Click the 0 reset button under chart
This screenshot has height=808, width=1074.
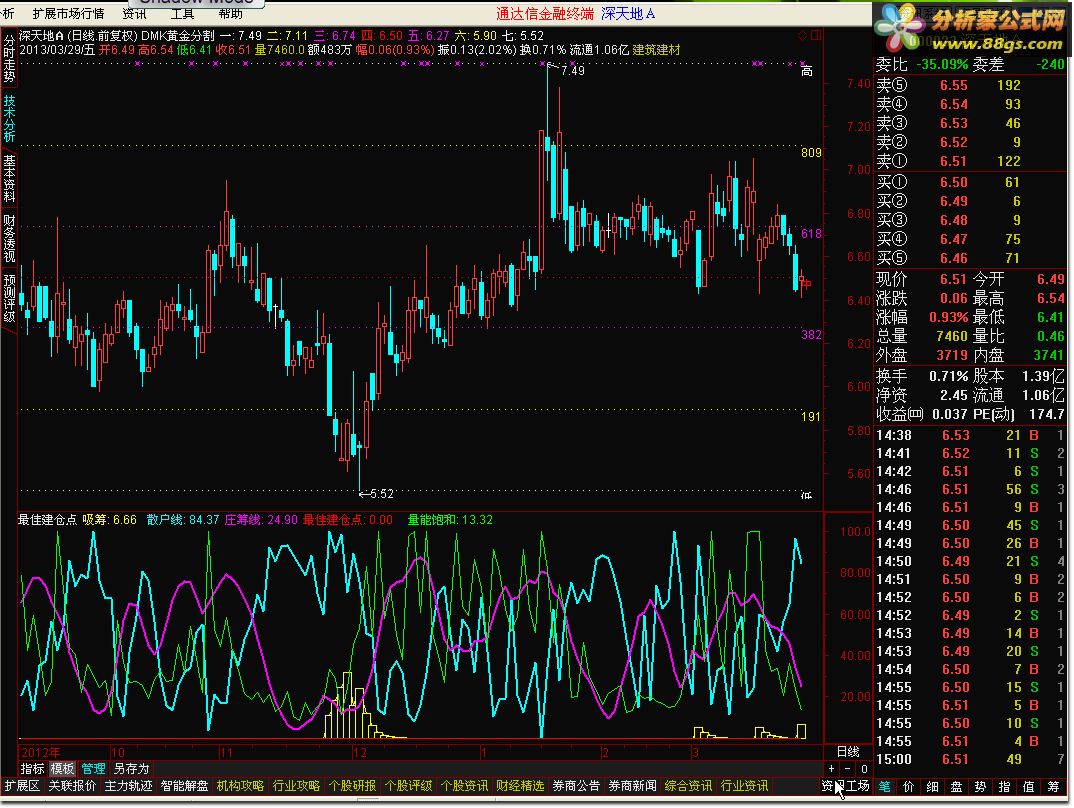[864, 769]
